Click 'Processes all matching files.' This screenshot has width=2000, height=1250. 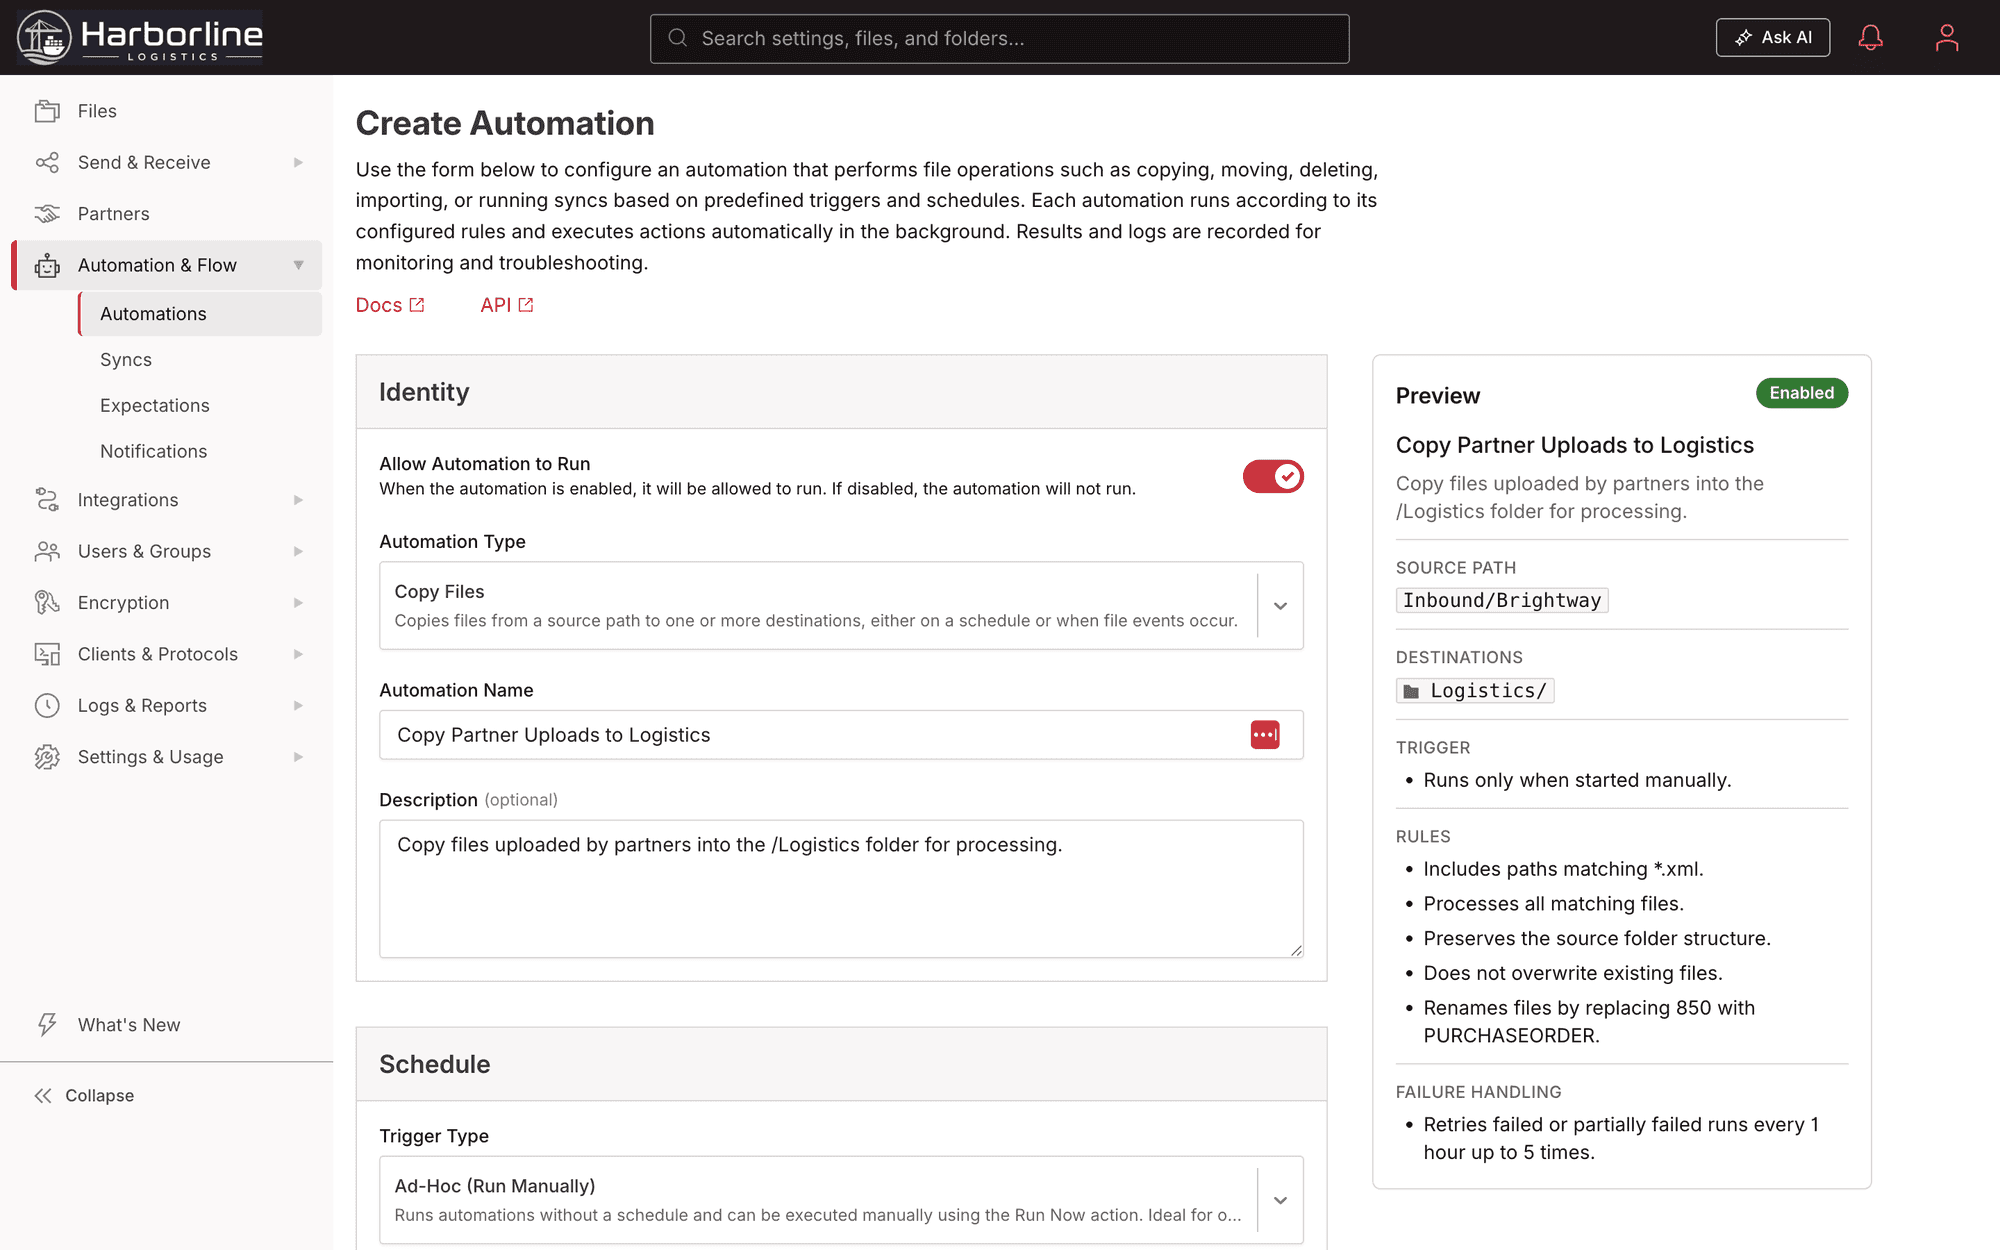click(x=1554, y=904)
